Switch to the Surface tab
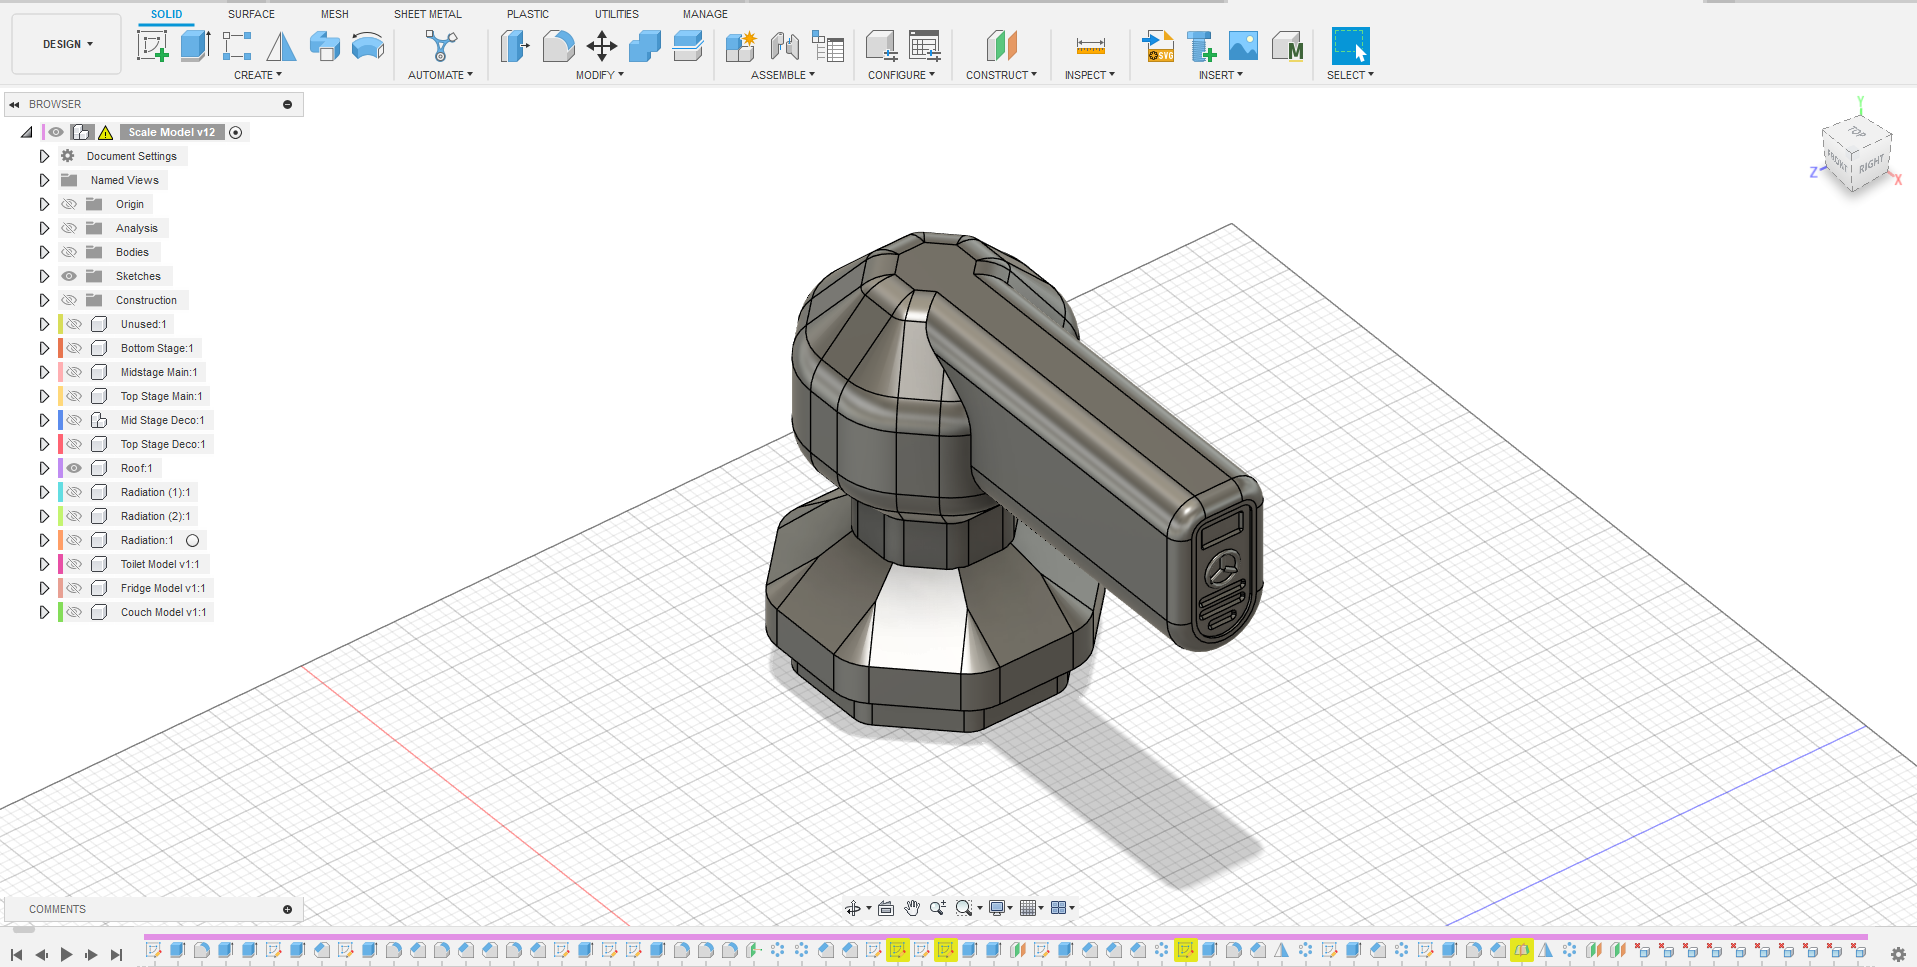The width and height of the screenshot is (1917, 967). click(x=251, y=14)
